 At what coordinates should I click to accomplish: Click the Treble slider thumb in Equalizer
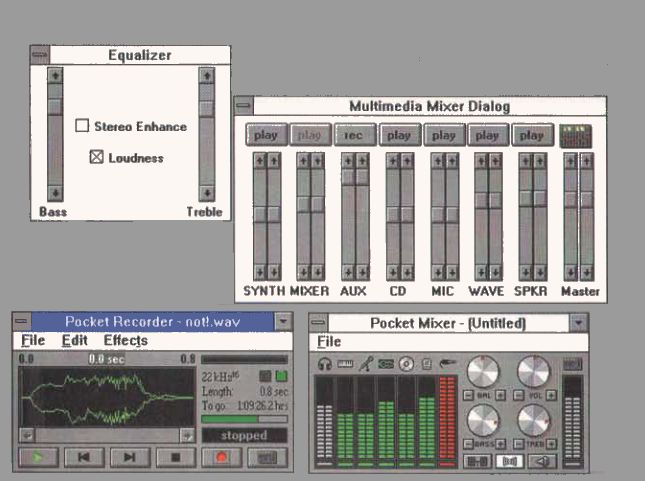point(207,109)
